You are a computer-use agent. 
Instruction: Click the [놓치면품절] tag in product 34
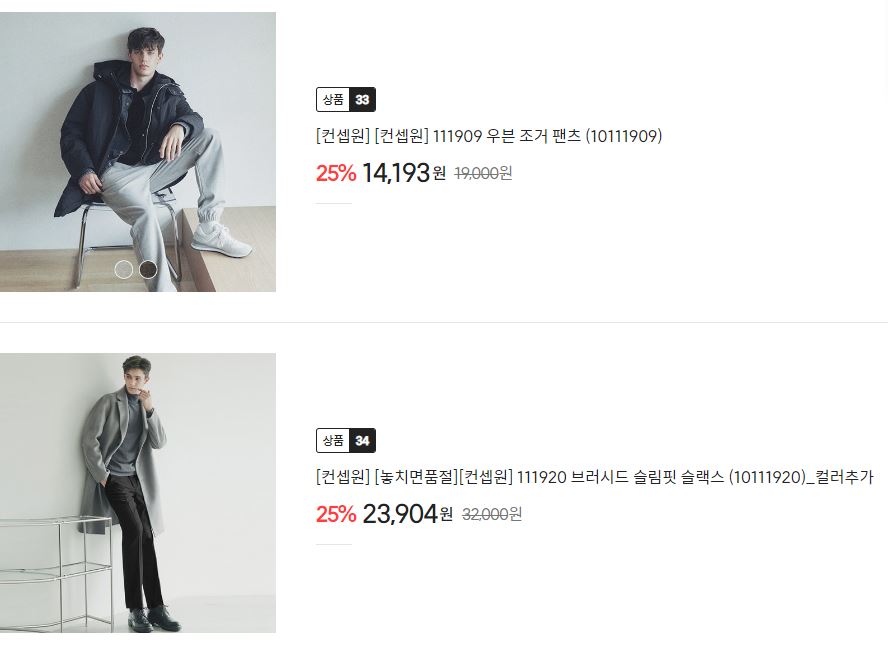416,477
